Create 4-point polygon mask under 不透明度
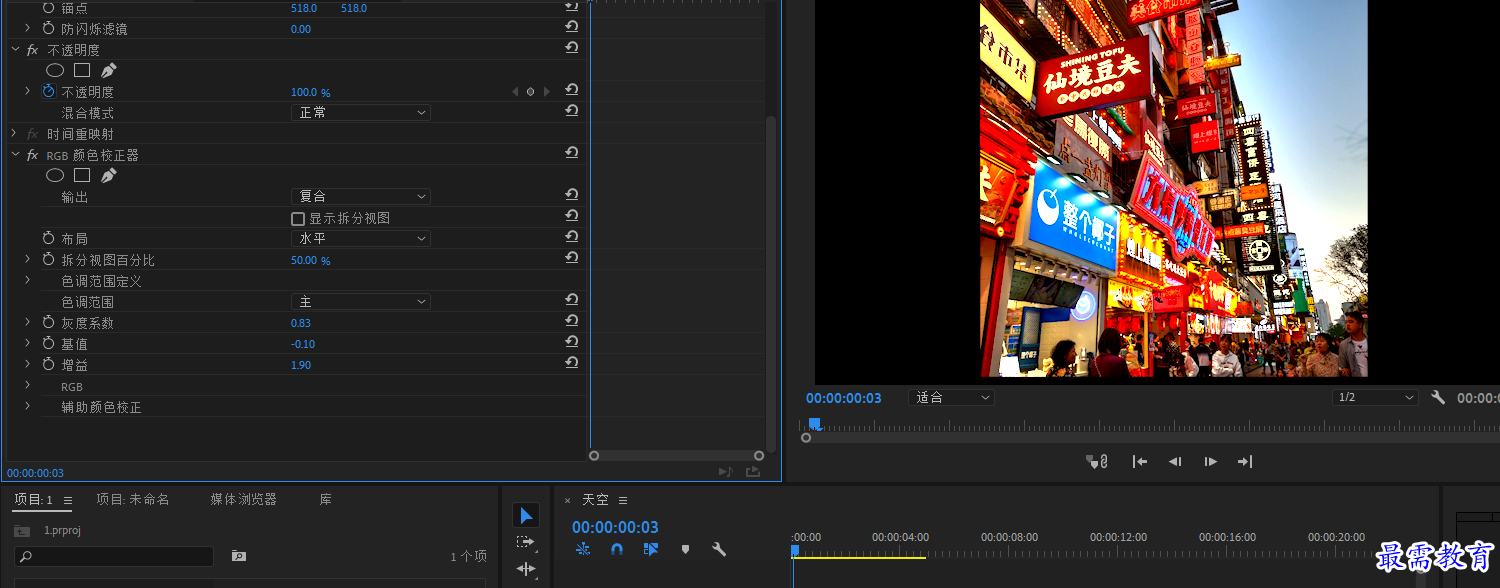1500x588 pixels. point(82,70)
